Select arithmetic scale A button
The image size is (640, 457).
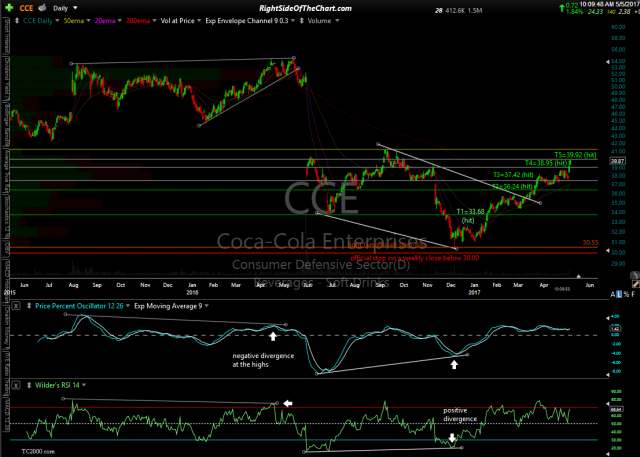point(613,295)
